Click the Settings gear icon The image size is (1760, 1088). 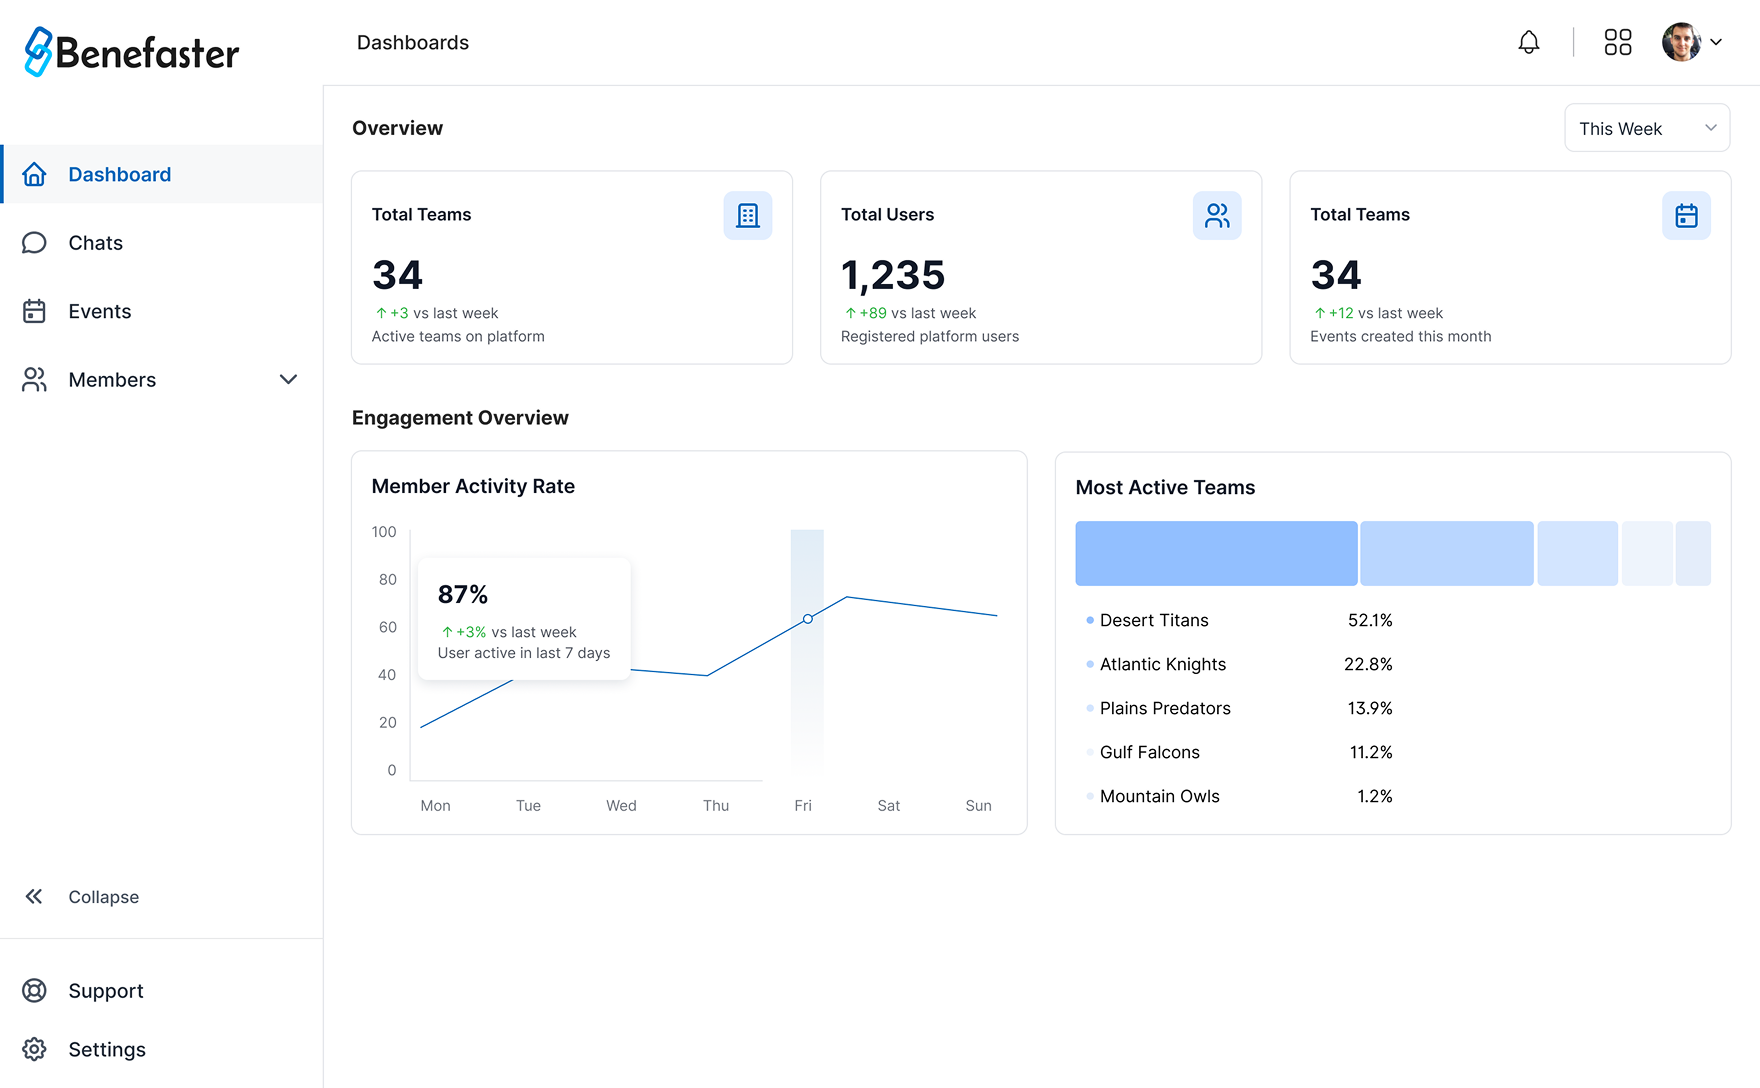coord(34,1049)
